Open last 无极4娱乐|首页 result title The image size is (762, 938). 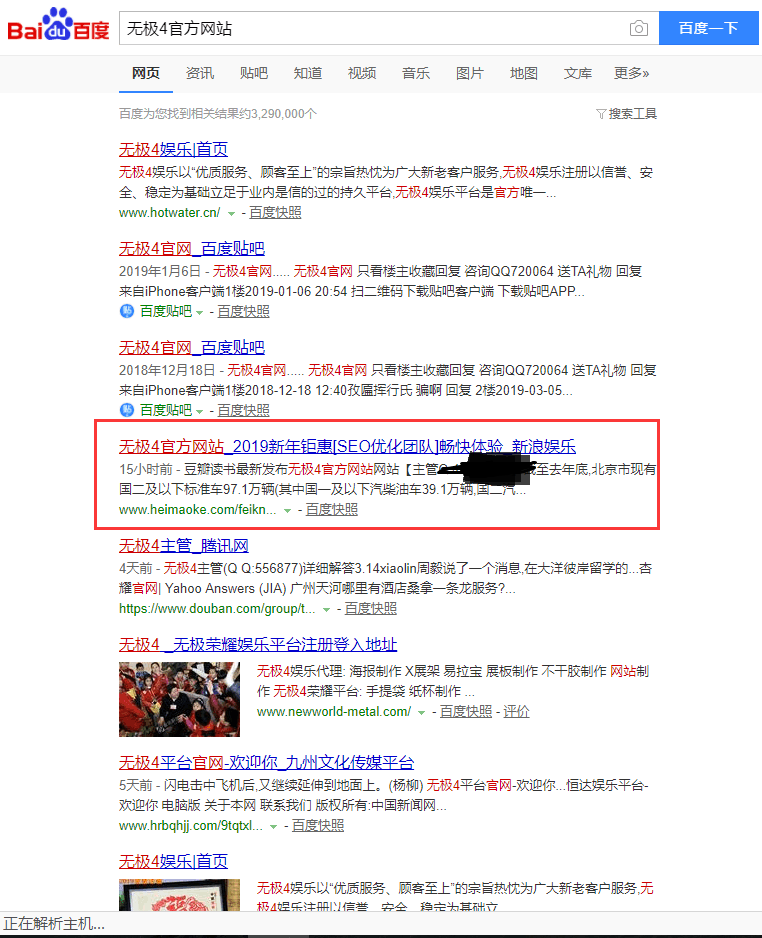pos(173,861)
